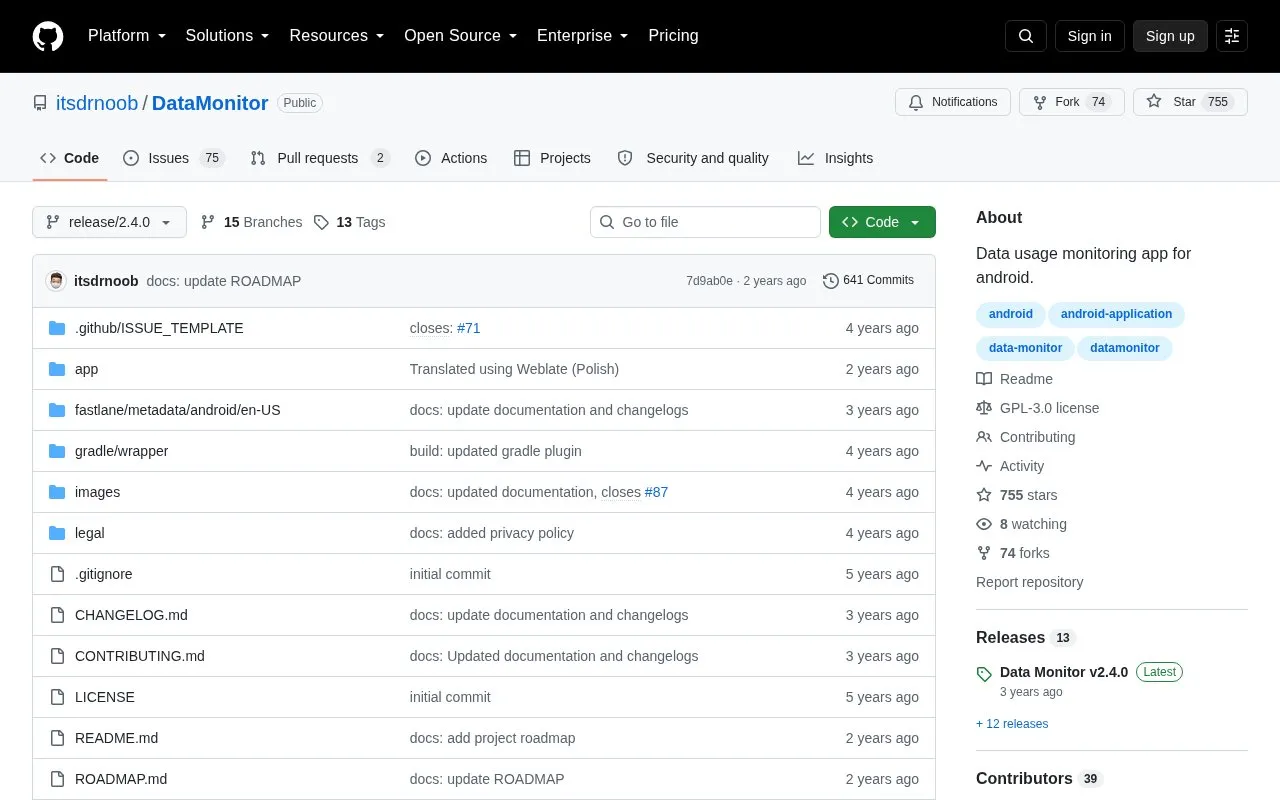1280x800 pixels.
Task: Click the pulse icon beside Activity
Action: click(x=984, y=466)
